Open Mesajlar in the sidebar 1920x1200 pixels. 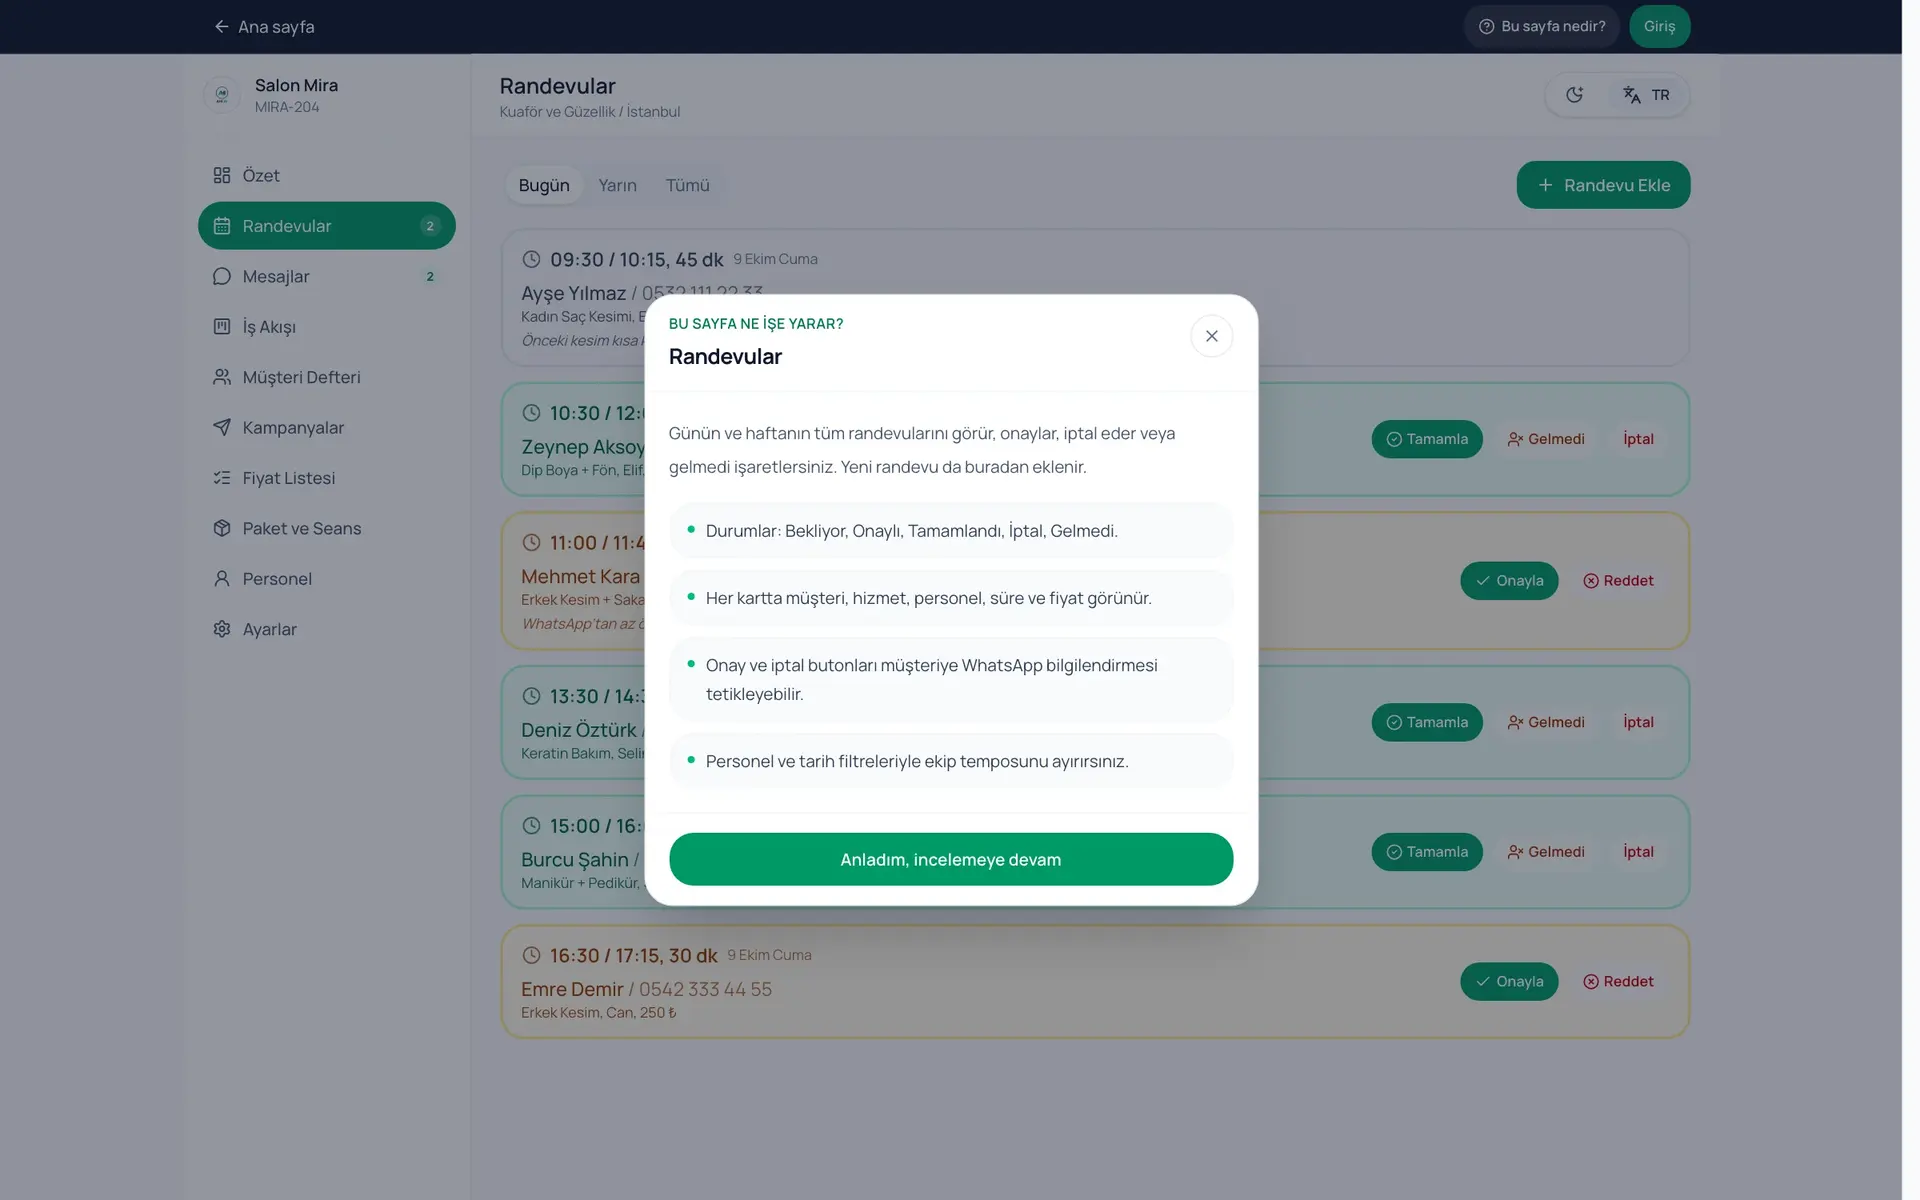326,276
